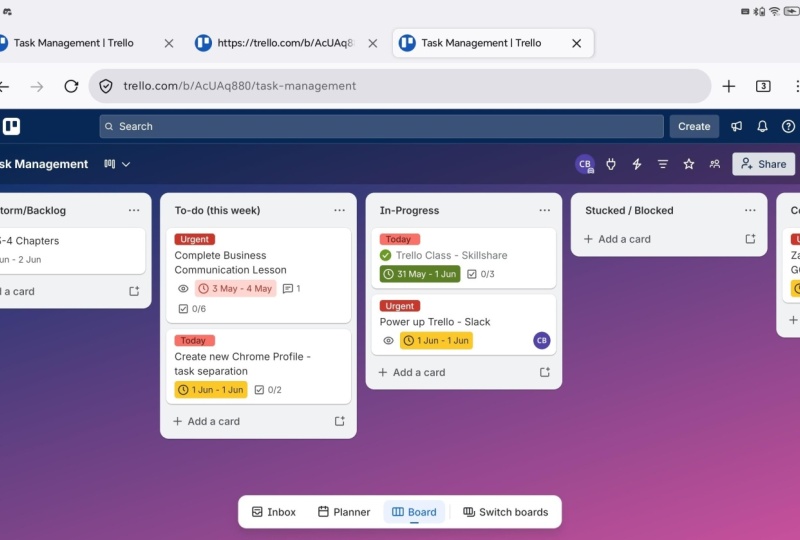800x540 pixels.
Task: Open the Inbox view
Action: click(274, 512)
